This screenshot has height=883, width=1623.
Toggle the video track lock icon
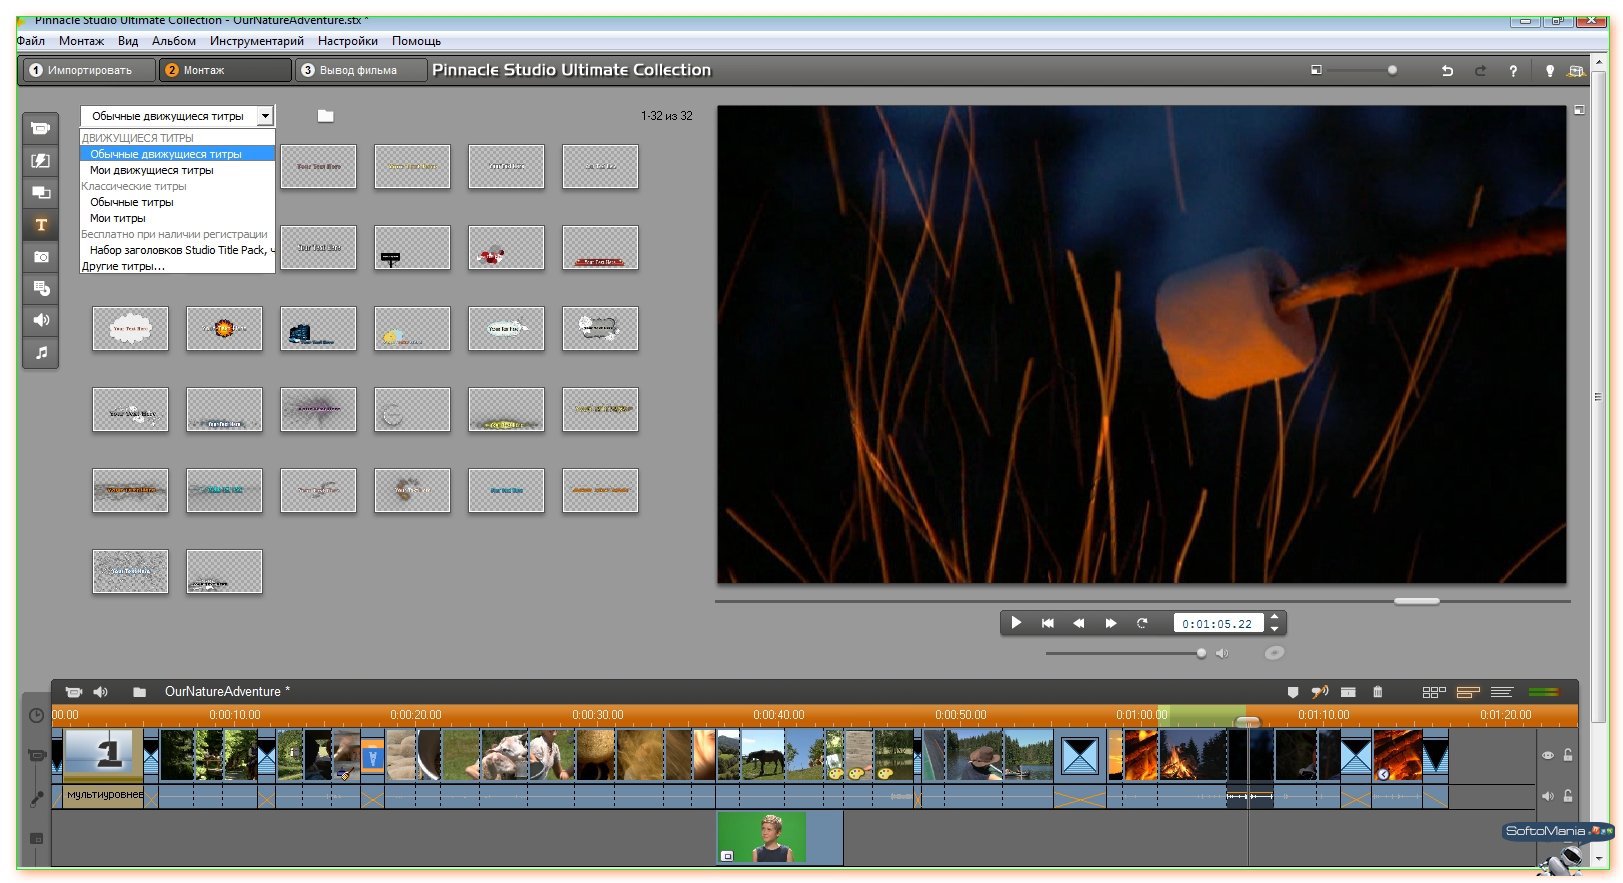click(x=1568, y=756)
